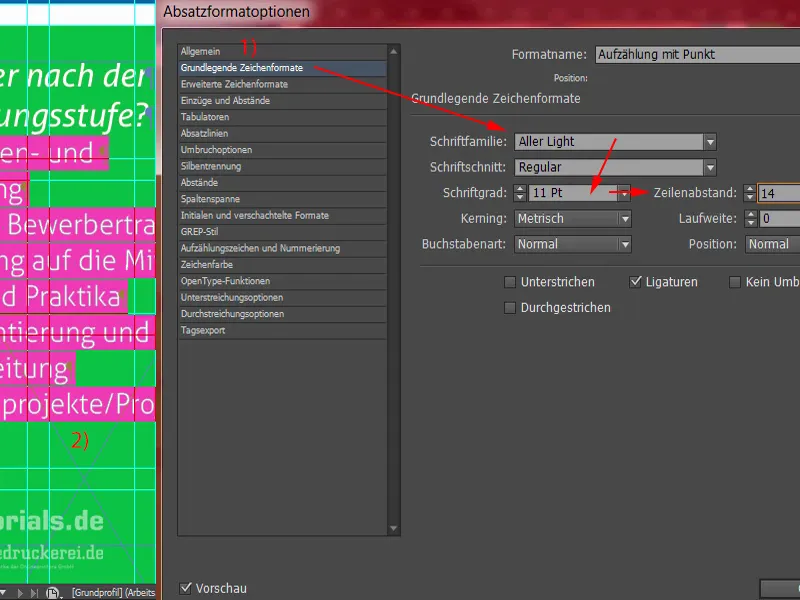The height and width of the screenshot is (600, 800).
Task: Go to next page in document status bar
Action: coord(20,593)
